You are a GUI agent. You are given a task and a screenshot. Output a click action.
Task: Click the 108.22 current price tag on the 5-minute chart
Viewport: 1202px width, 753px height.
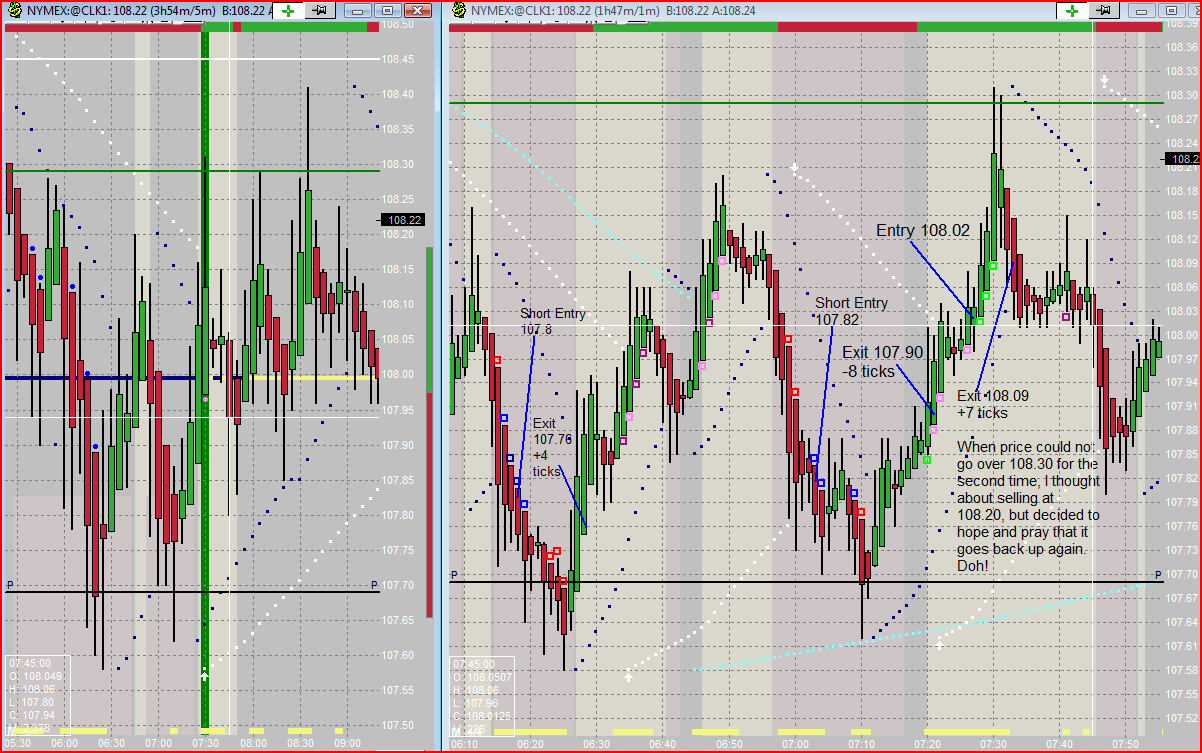click(x=402, y=219)
